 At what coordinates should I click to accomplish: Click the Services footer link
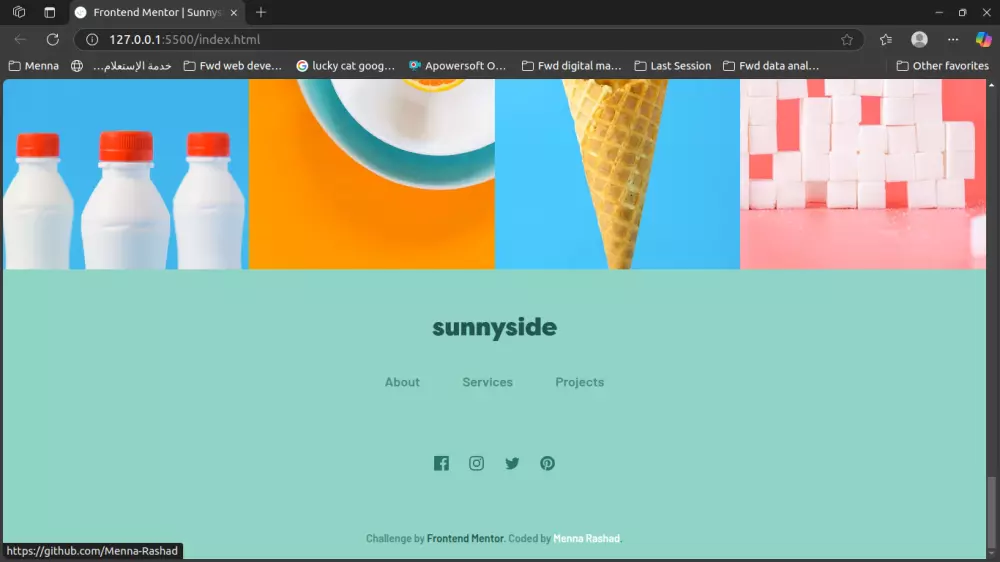(487, 382)
